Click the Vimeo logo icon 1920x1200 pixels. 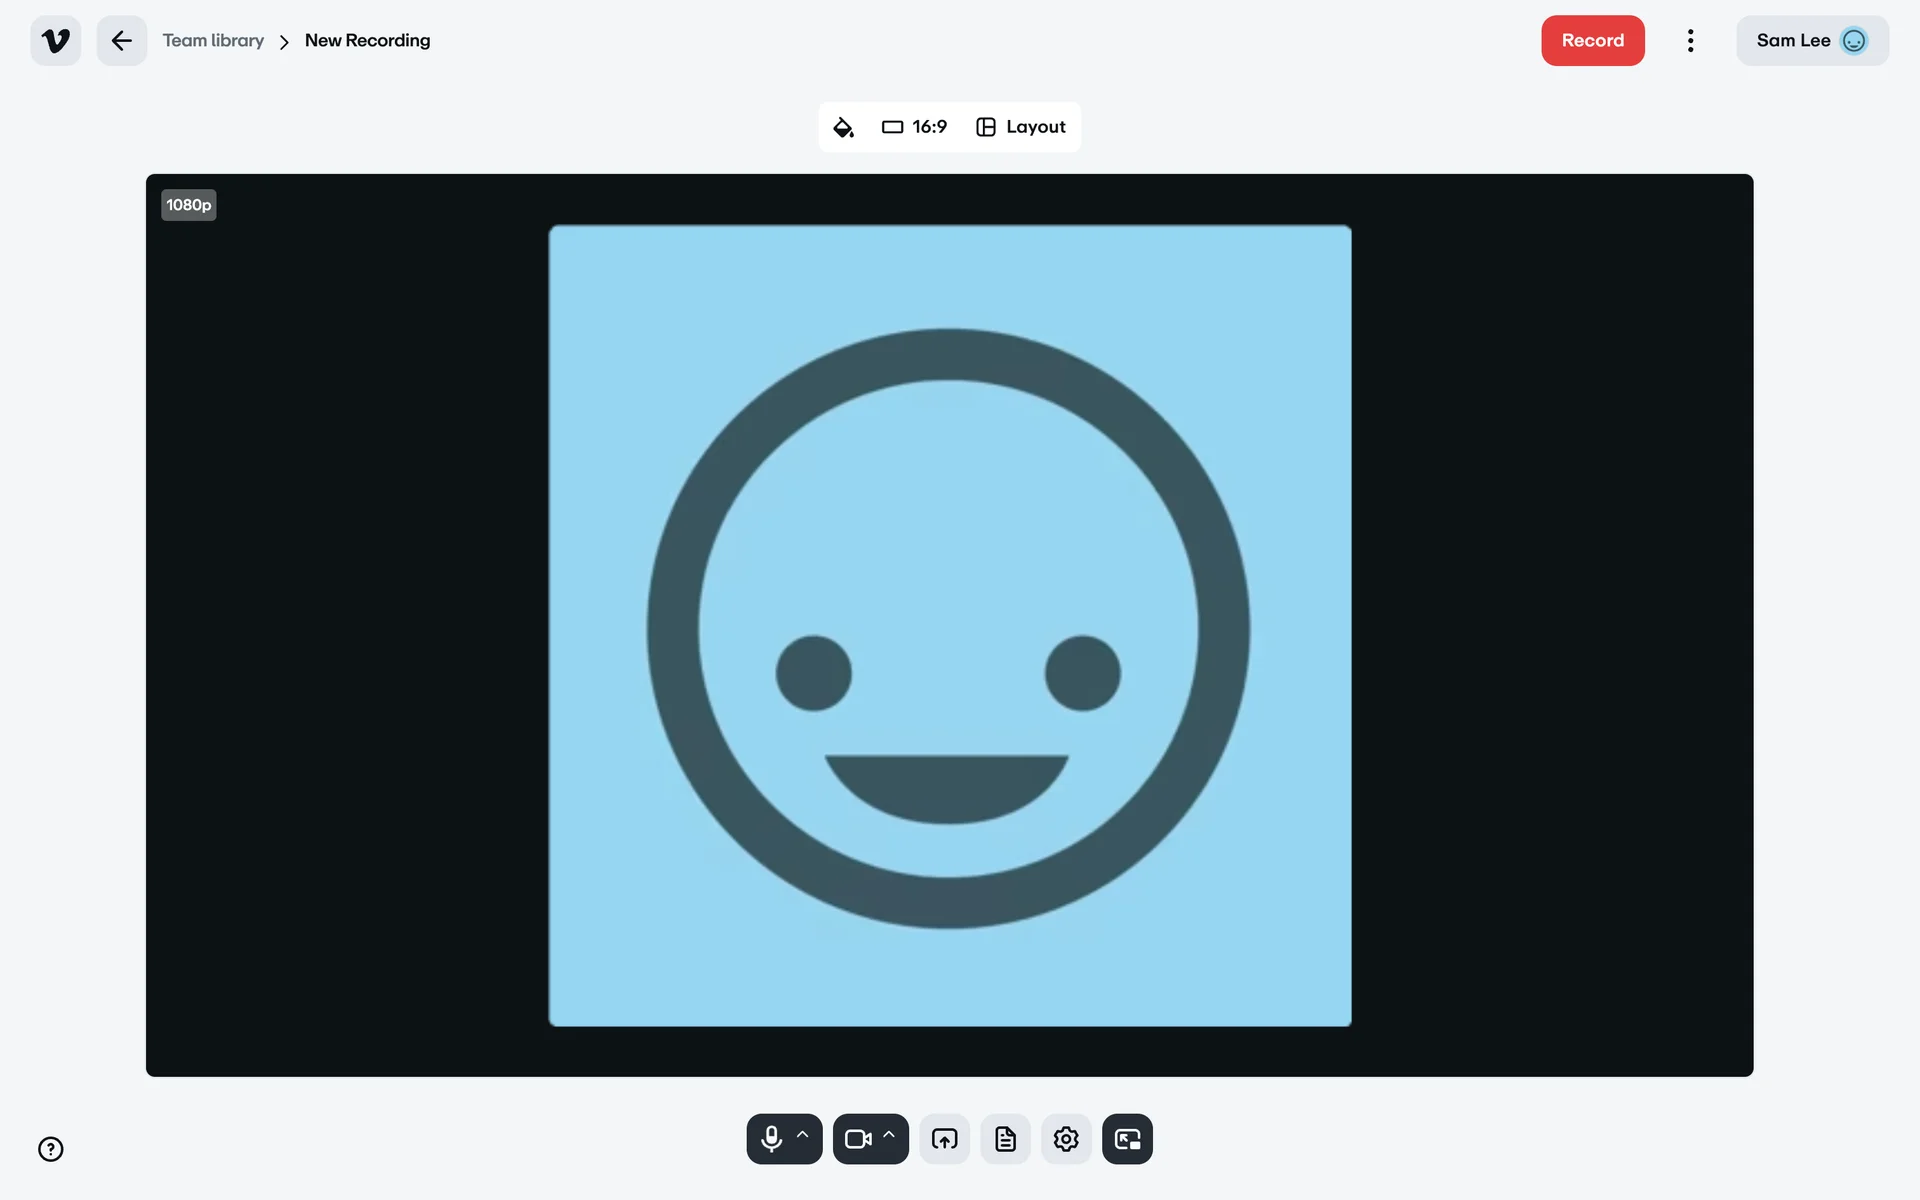click(x=56, y=41)
